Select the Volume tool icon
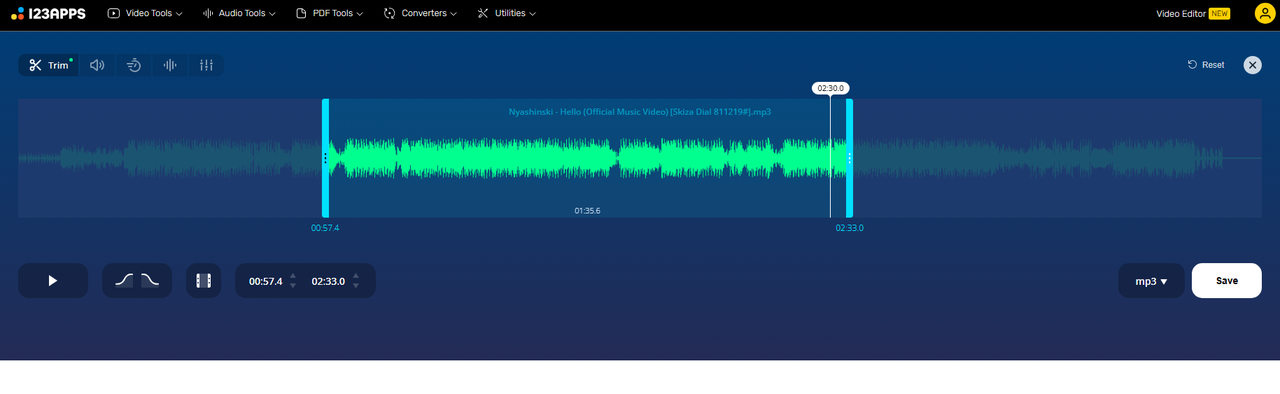This screenshot has width=1280, height=394. click(97, 65)
